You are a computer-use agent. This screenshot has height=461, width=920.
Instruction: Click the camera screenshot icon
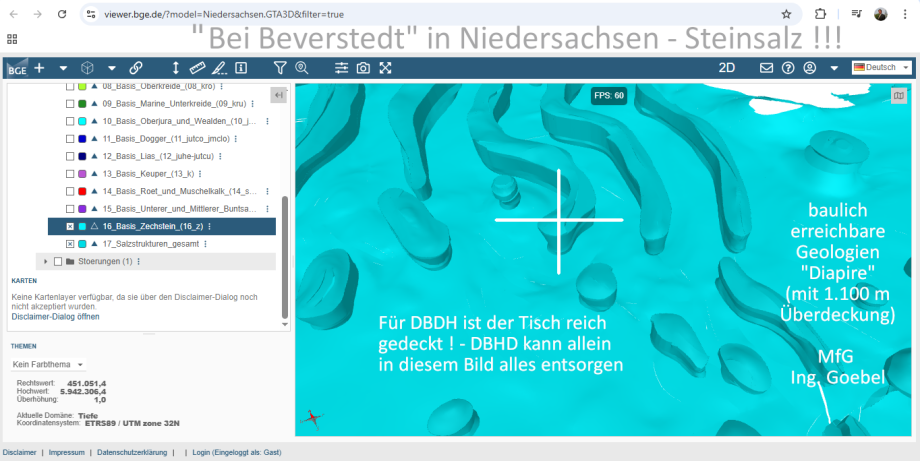363,68
